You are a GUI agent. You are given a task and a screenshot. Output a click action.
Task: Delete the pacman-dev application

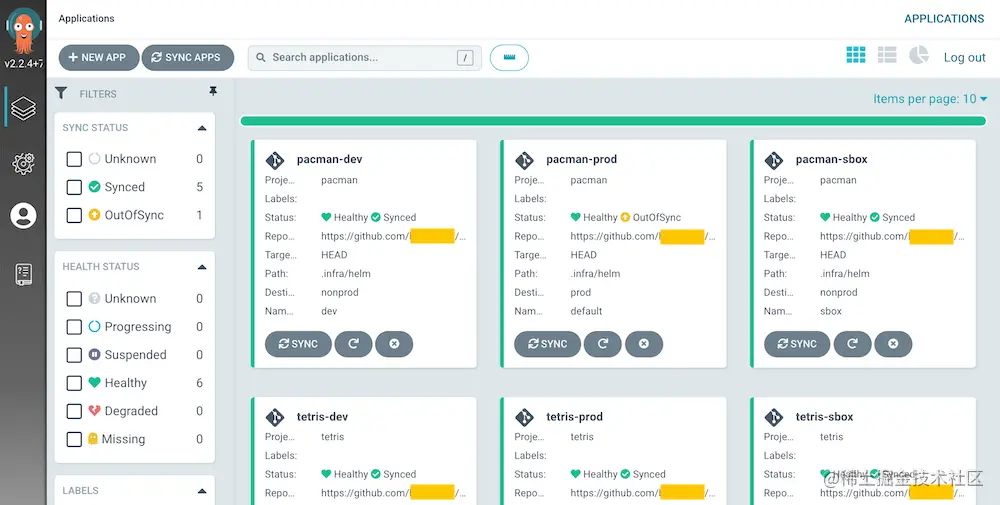tap(394, 344)
